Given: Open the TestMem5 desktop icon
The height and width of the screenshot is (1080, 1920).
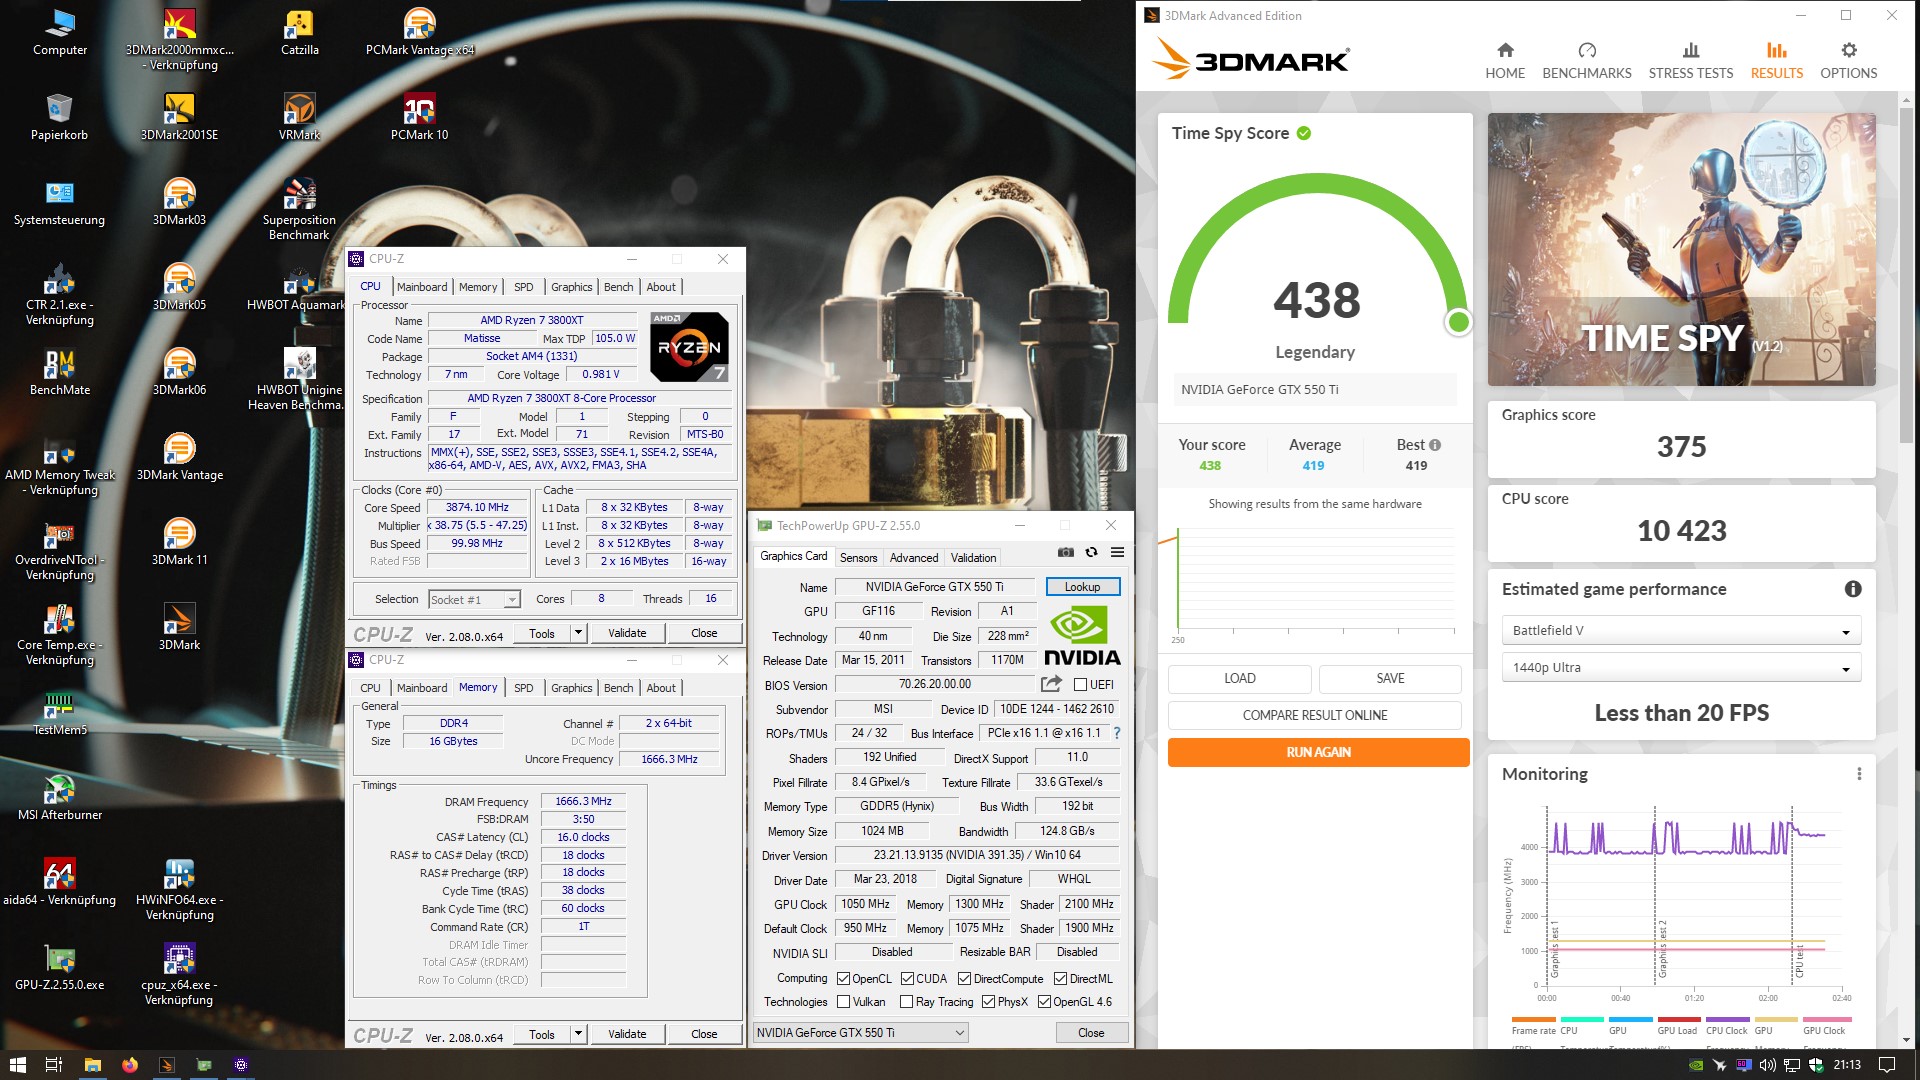Looking at the screenshot, I should 60,712.
